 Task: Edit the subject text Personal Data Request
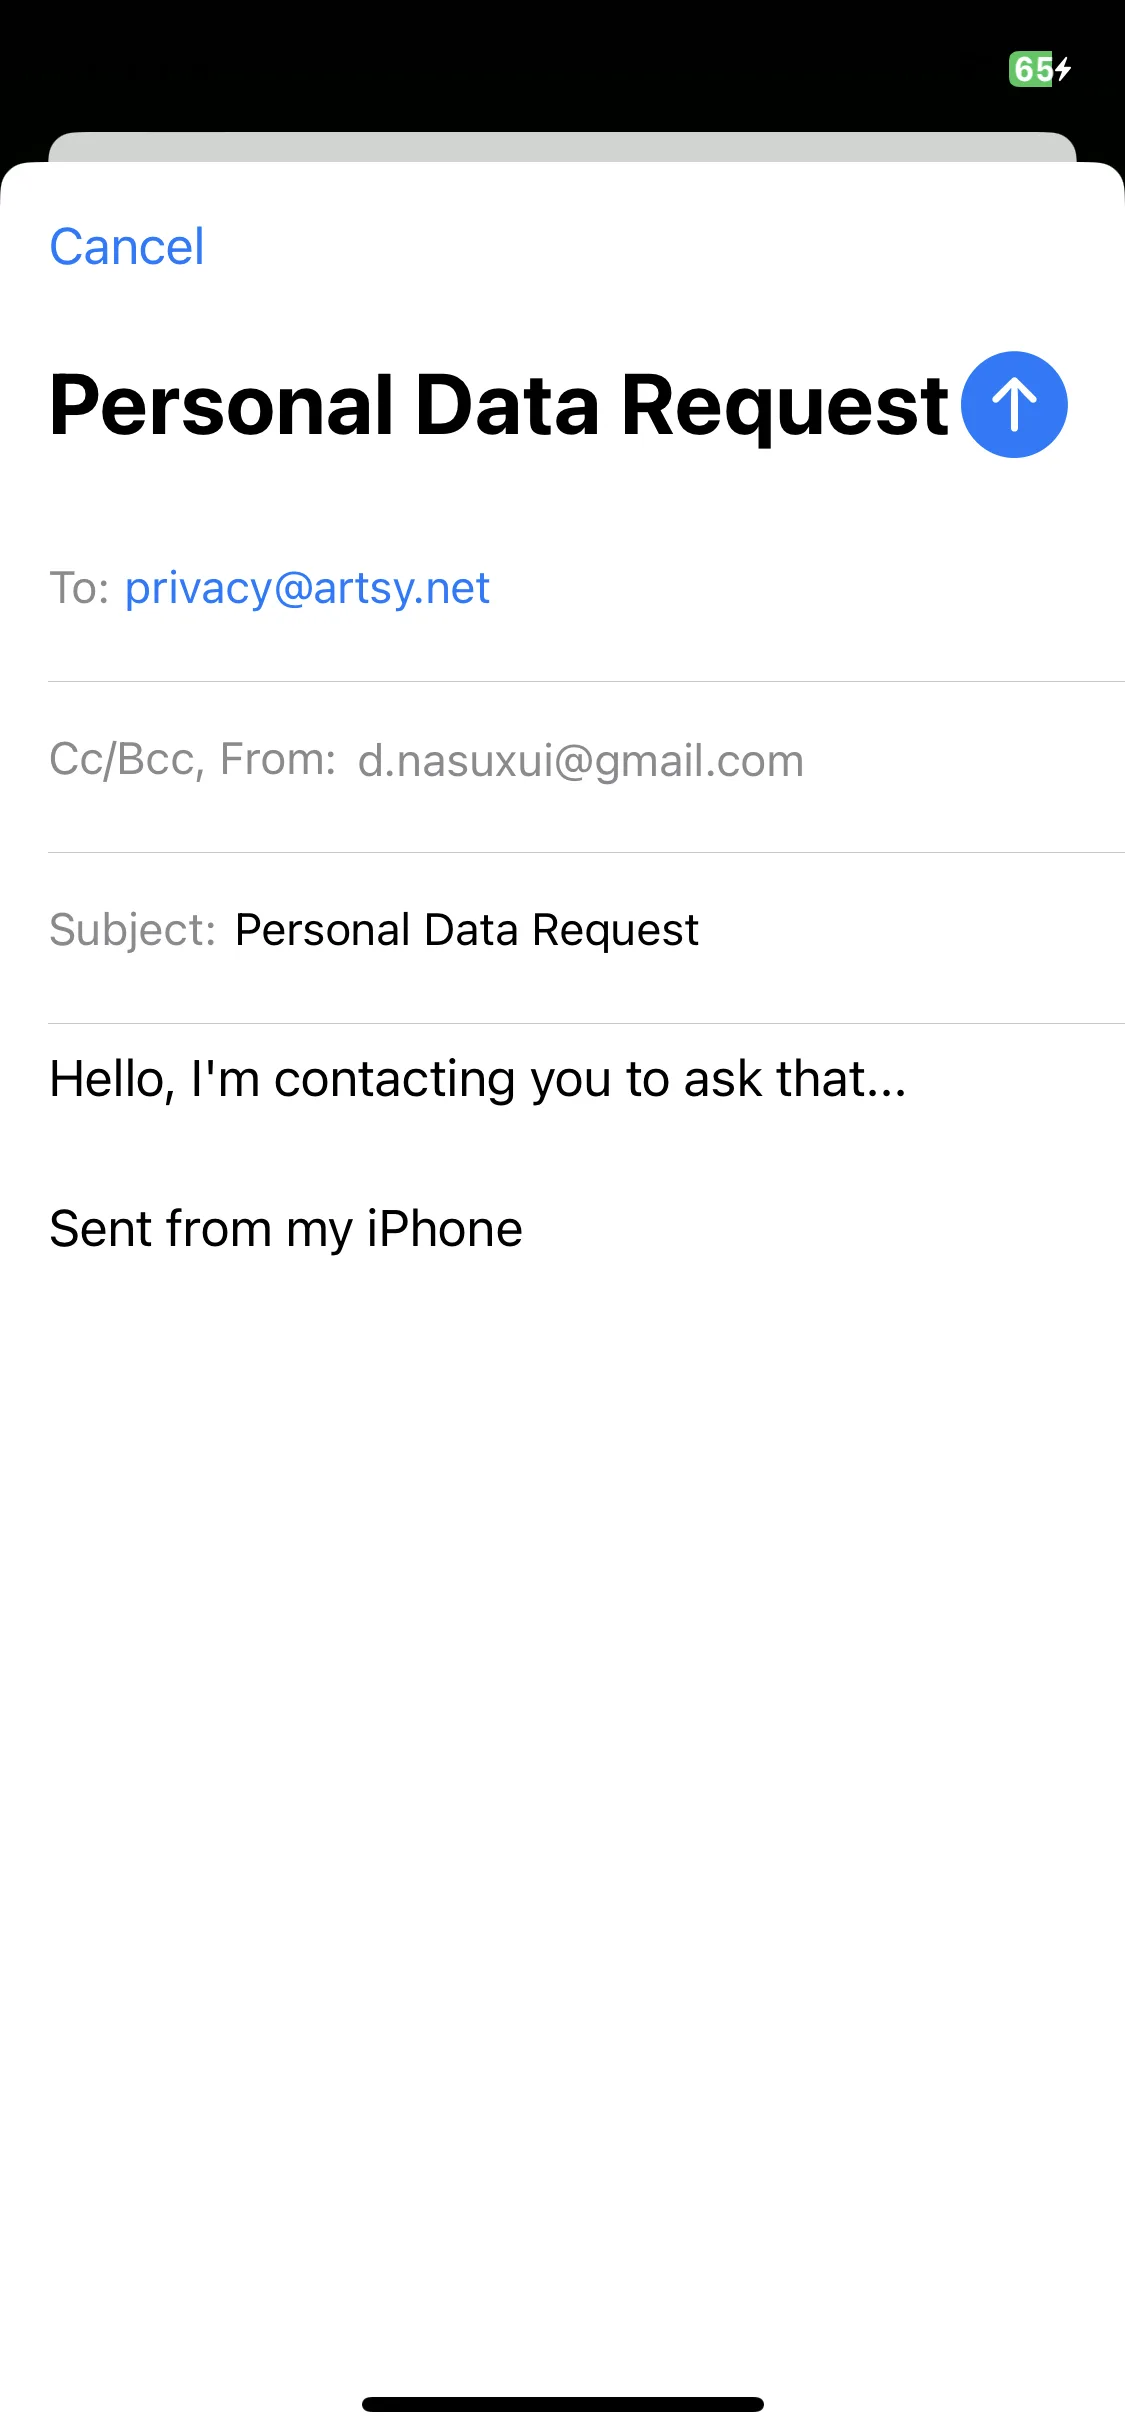pyautogui.click(x=466, y=931)
